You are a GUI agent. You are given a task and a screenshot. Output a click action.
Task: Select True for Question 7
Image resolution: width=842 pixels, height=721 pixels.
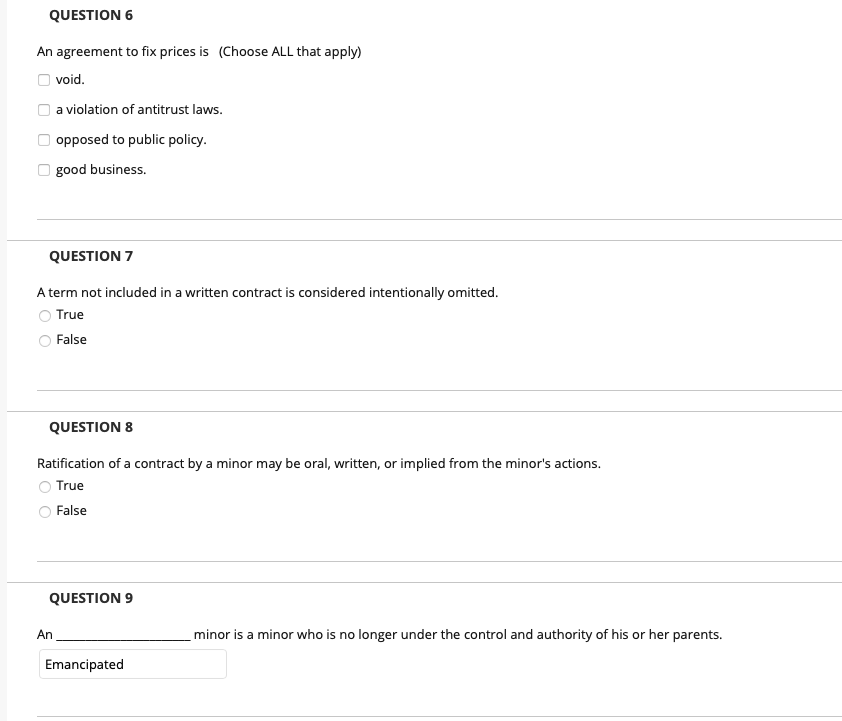(x=45, y=314)
